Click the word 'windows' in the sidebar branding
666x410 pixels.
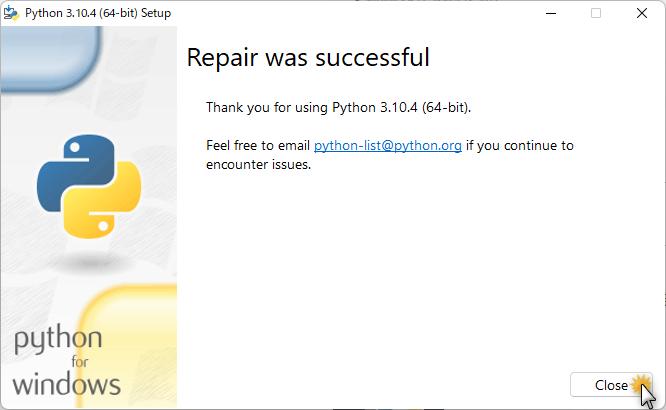66,385
